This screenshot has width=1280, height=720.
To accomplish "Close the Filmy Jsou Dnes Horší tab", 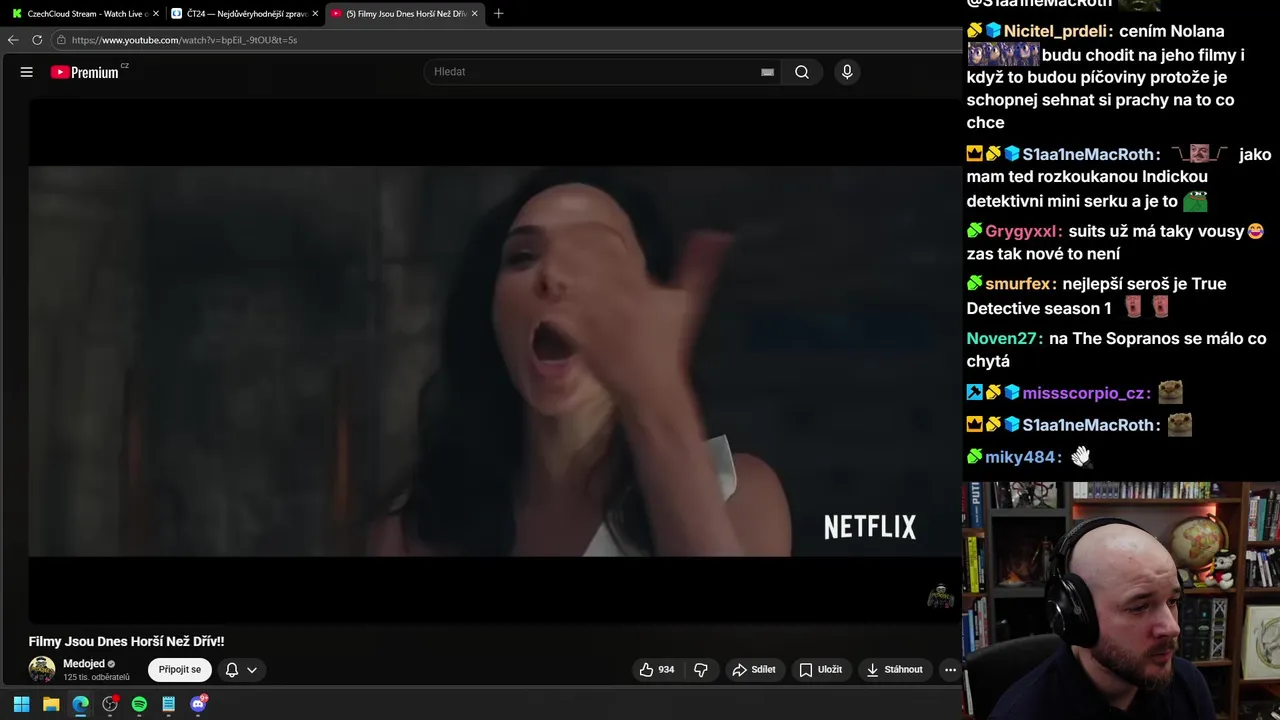I will click(475, 14).
